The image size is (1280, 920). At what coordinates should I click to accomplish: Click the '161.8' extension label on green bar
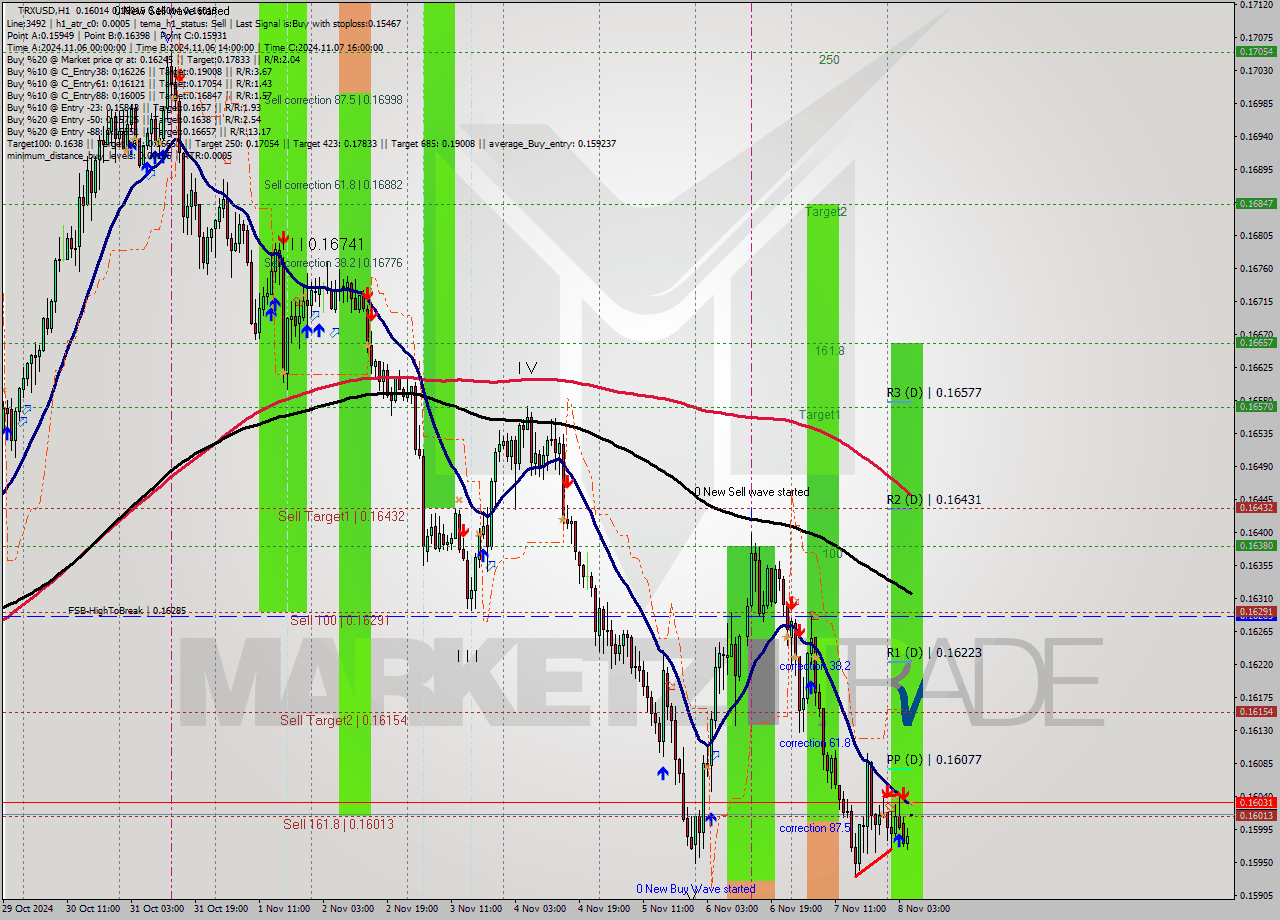click(x=829, y=351)
